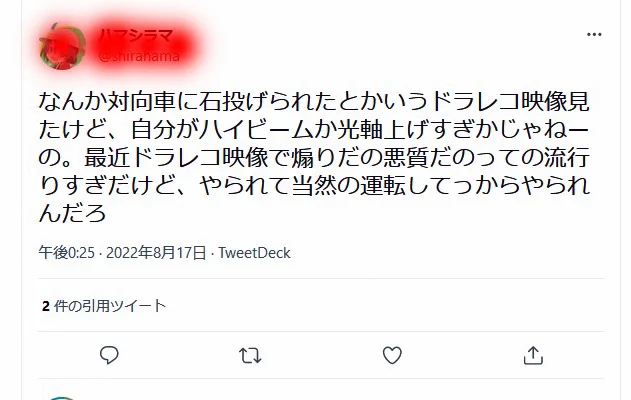
Task: Click the blurred author display name
Action: (x=136, y=36)
